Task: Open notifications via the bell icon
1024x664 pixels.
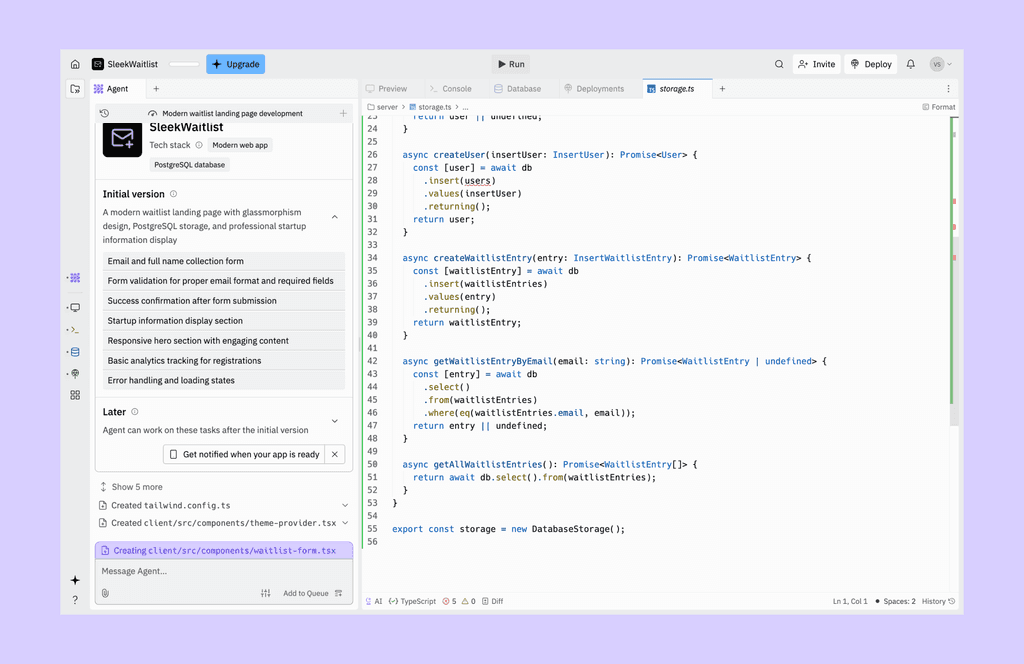Action: coord(910,63)
